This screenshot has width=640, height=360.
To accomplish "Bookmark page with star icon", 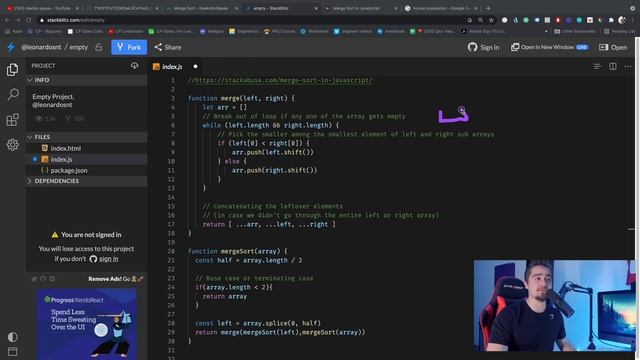I will click(x=491, y=20).
